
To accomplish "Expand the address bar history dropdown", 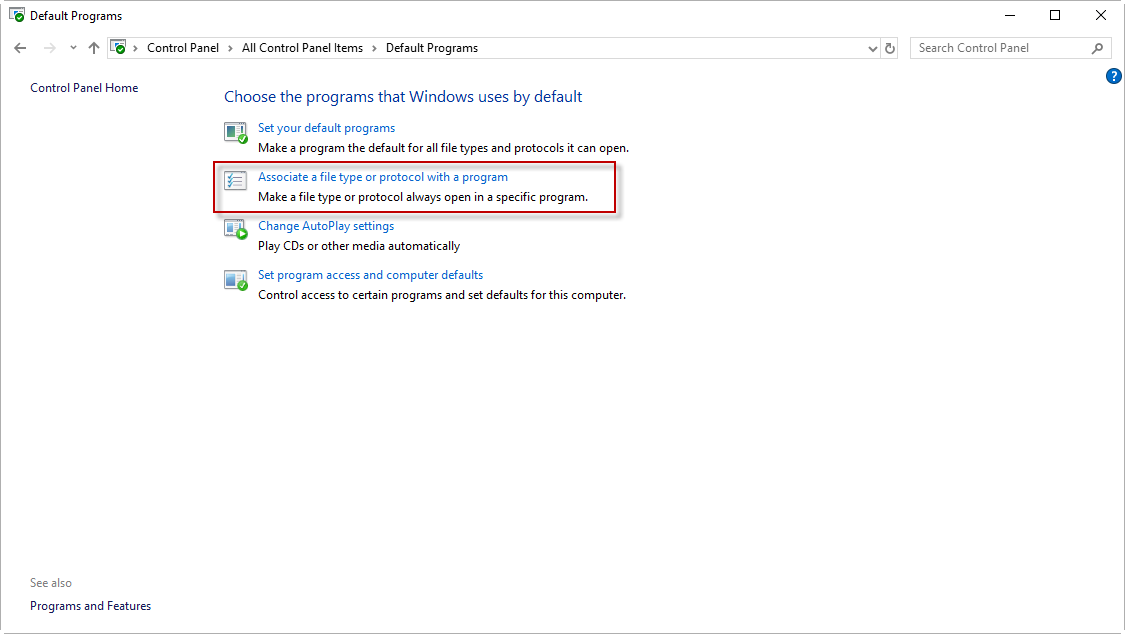I will click(872, 49).
